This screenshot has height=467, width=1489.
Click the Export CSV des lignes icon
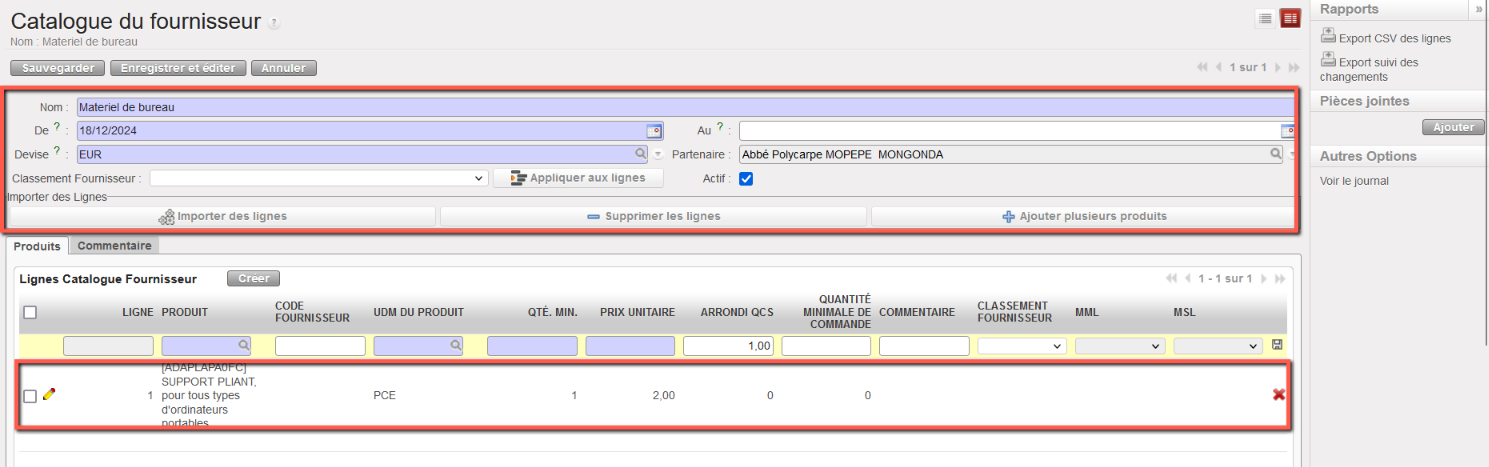click(1328, 37)
